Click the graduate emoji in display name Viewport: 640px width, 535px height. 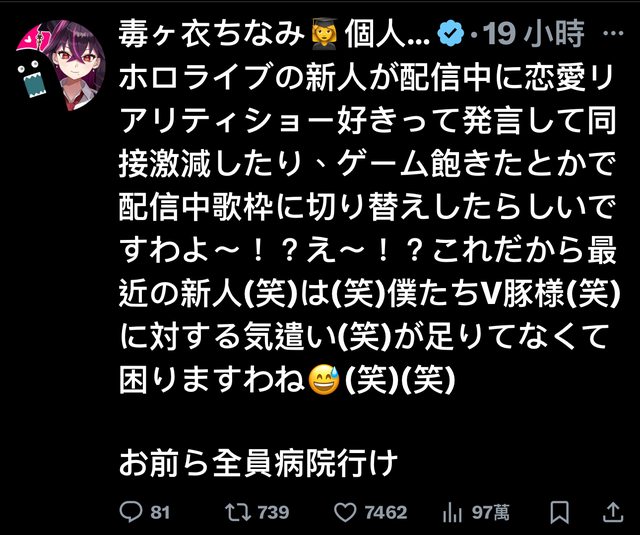point(324,34)
